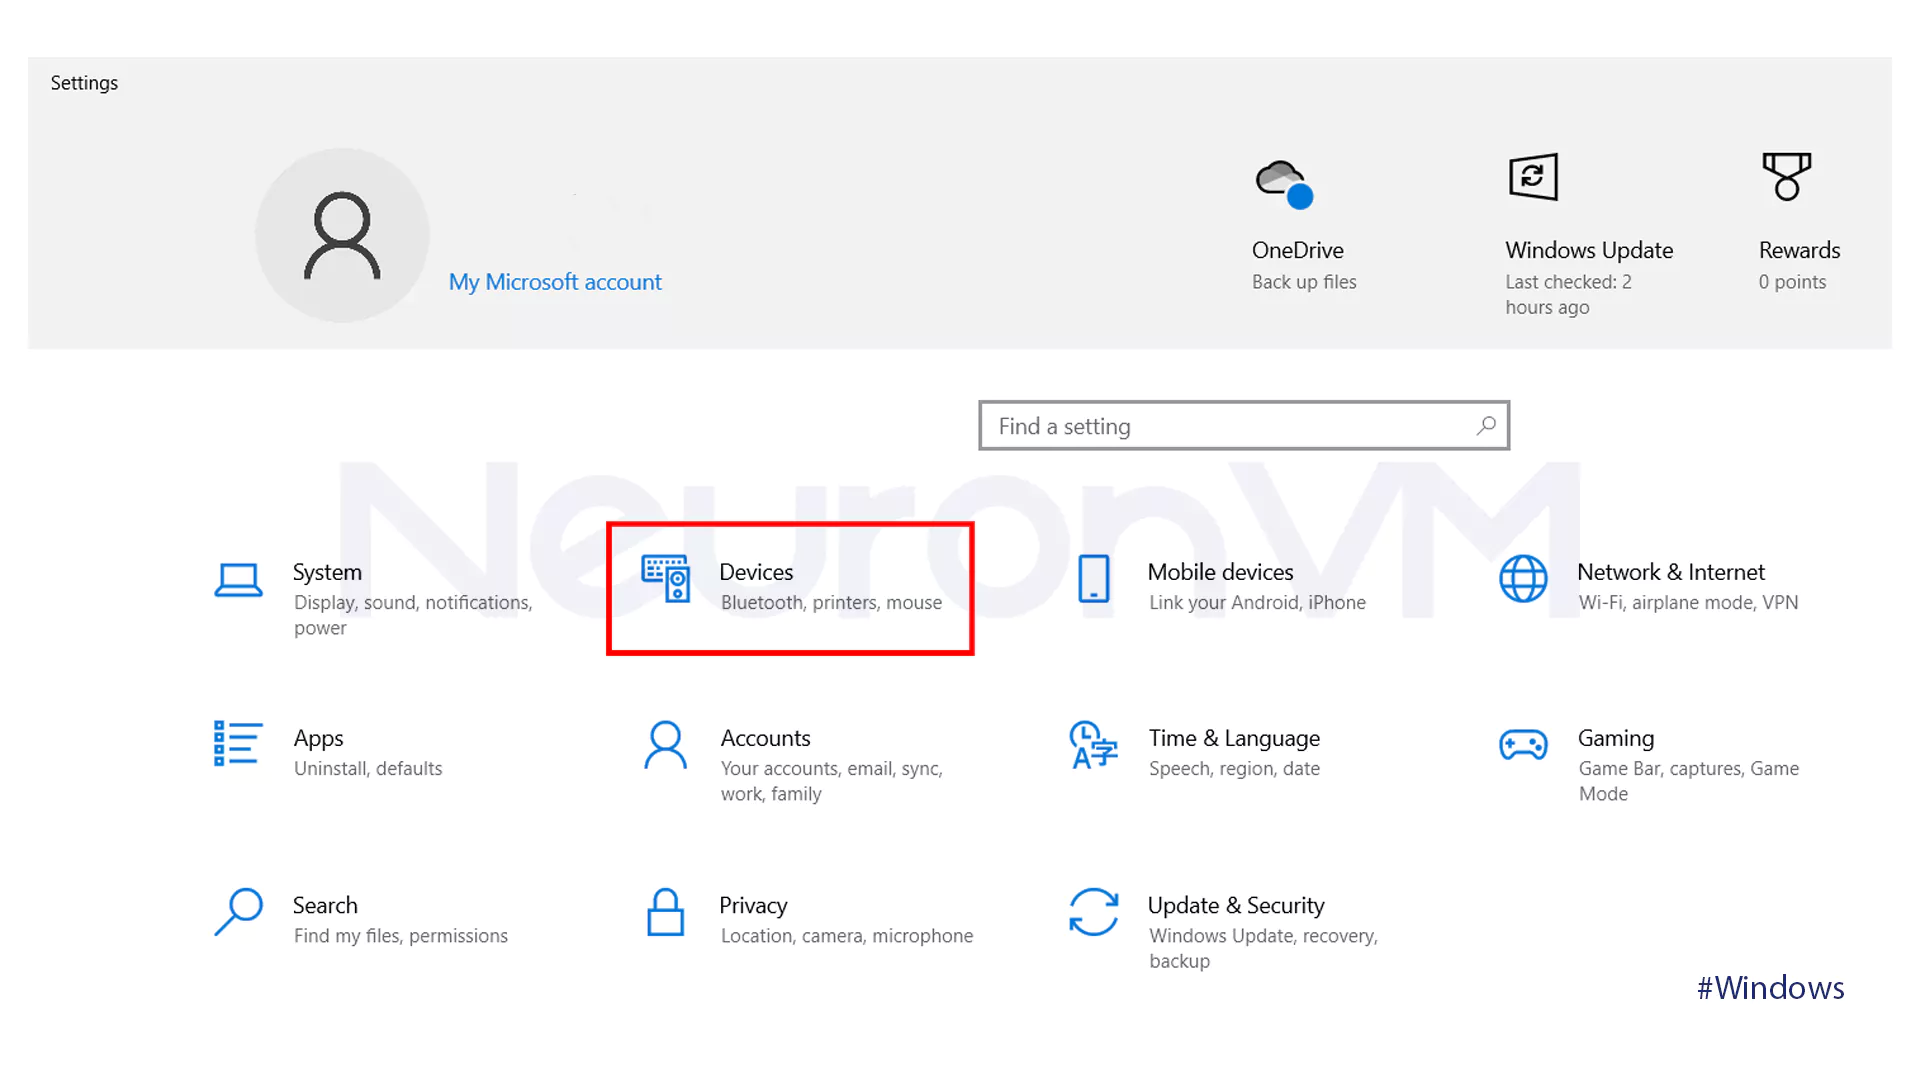Open the Devices settings heading
The image size is (1920, 1080).
(x=756, y=572)
